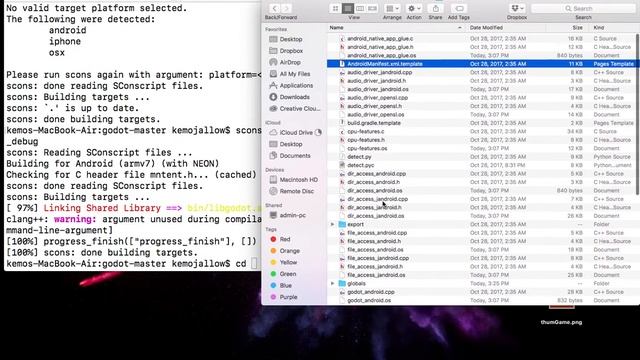Click the Terminal command prompt line
The image size is (640, 360).
[133, 264]
